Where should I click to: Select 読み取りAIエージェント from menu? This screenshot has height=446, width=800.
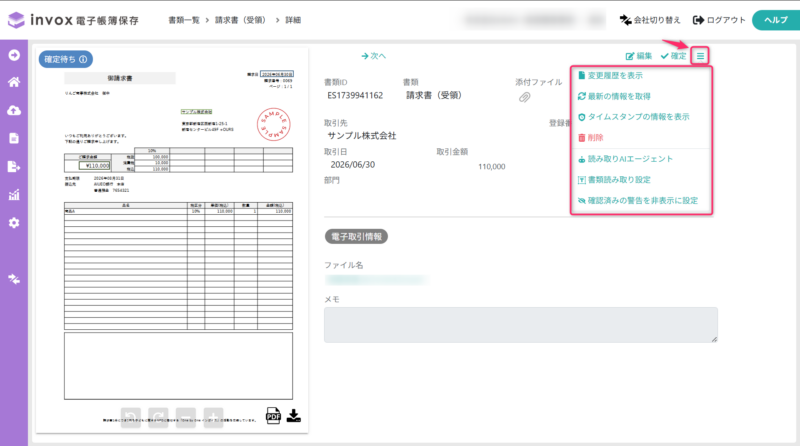click(x=625, y=159)
